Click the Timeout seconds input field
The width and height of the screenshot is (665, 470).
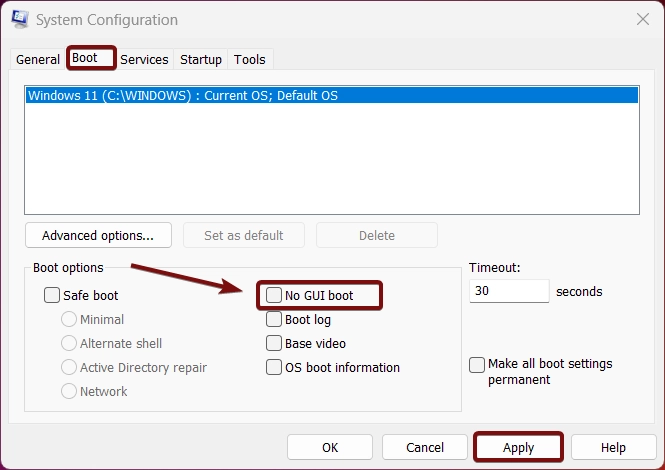click(509, 291)
